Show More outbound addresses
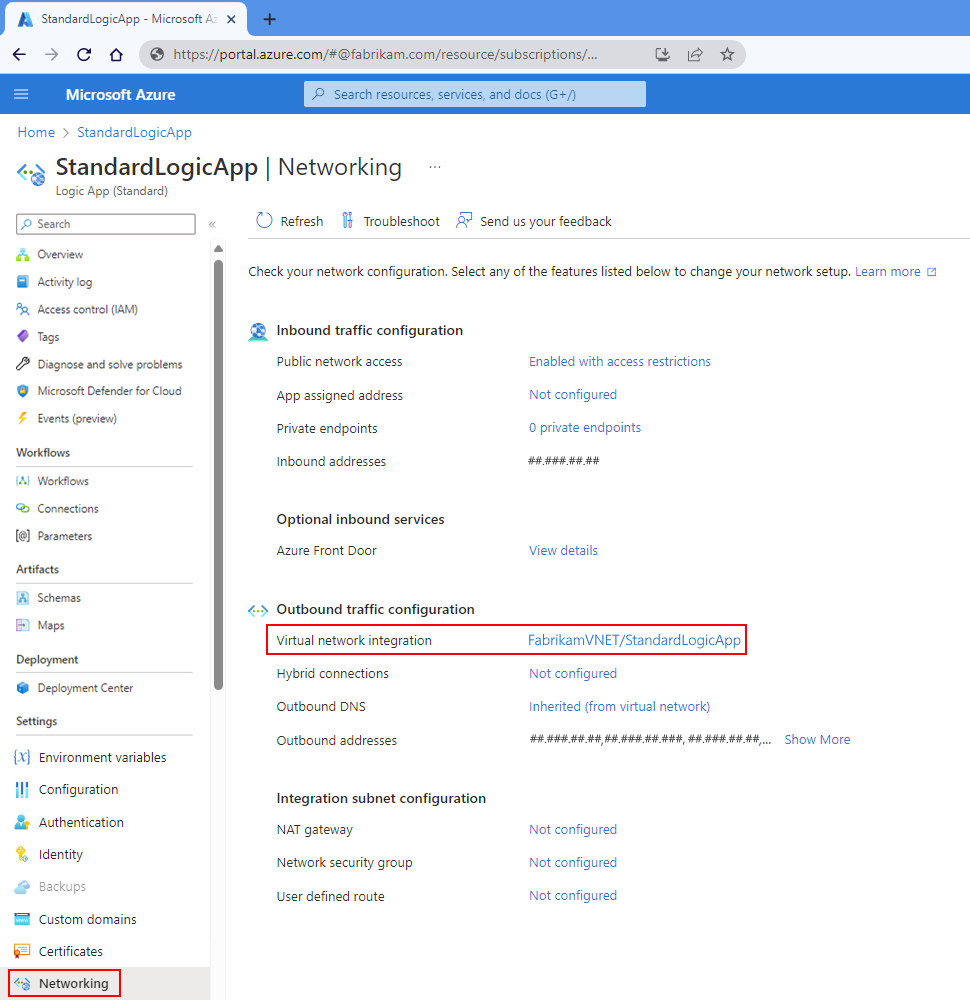This screenshot has width=970, height=1000. point(817,739)
